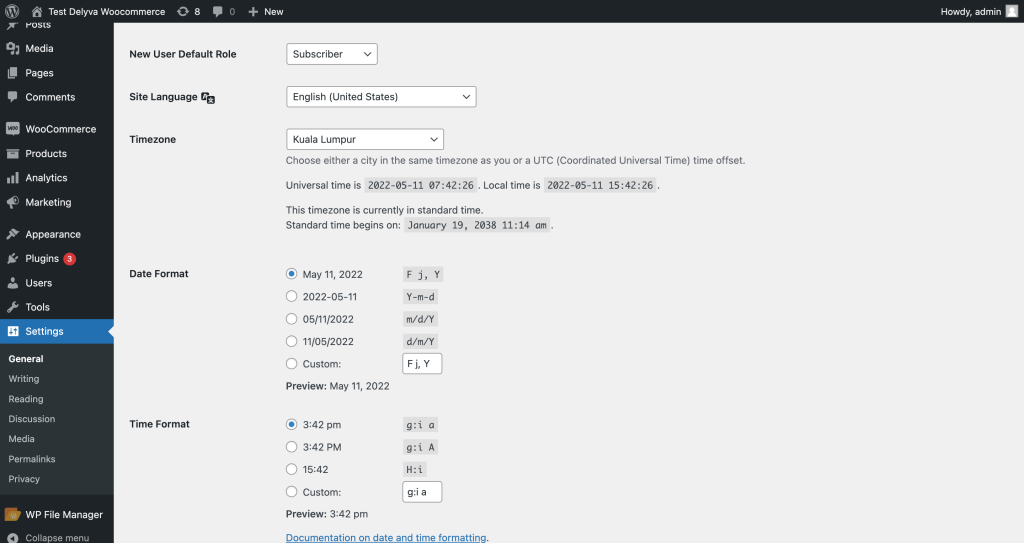The height and width of the screenshot is (543, 1024).
Task: Open documentation on date and time formatting
Action: tap(386, 538)
